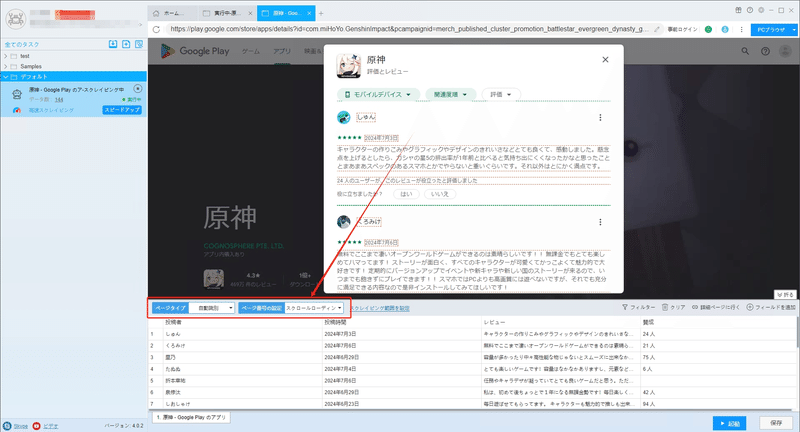Image resolution: width=800 pixels, height=432 pixels.
Task: Click the Skype icon in the status bar
Action: (x=7, y=426)
